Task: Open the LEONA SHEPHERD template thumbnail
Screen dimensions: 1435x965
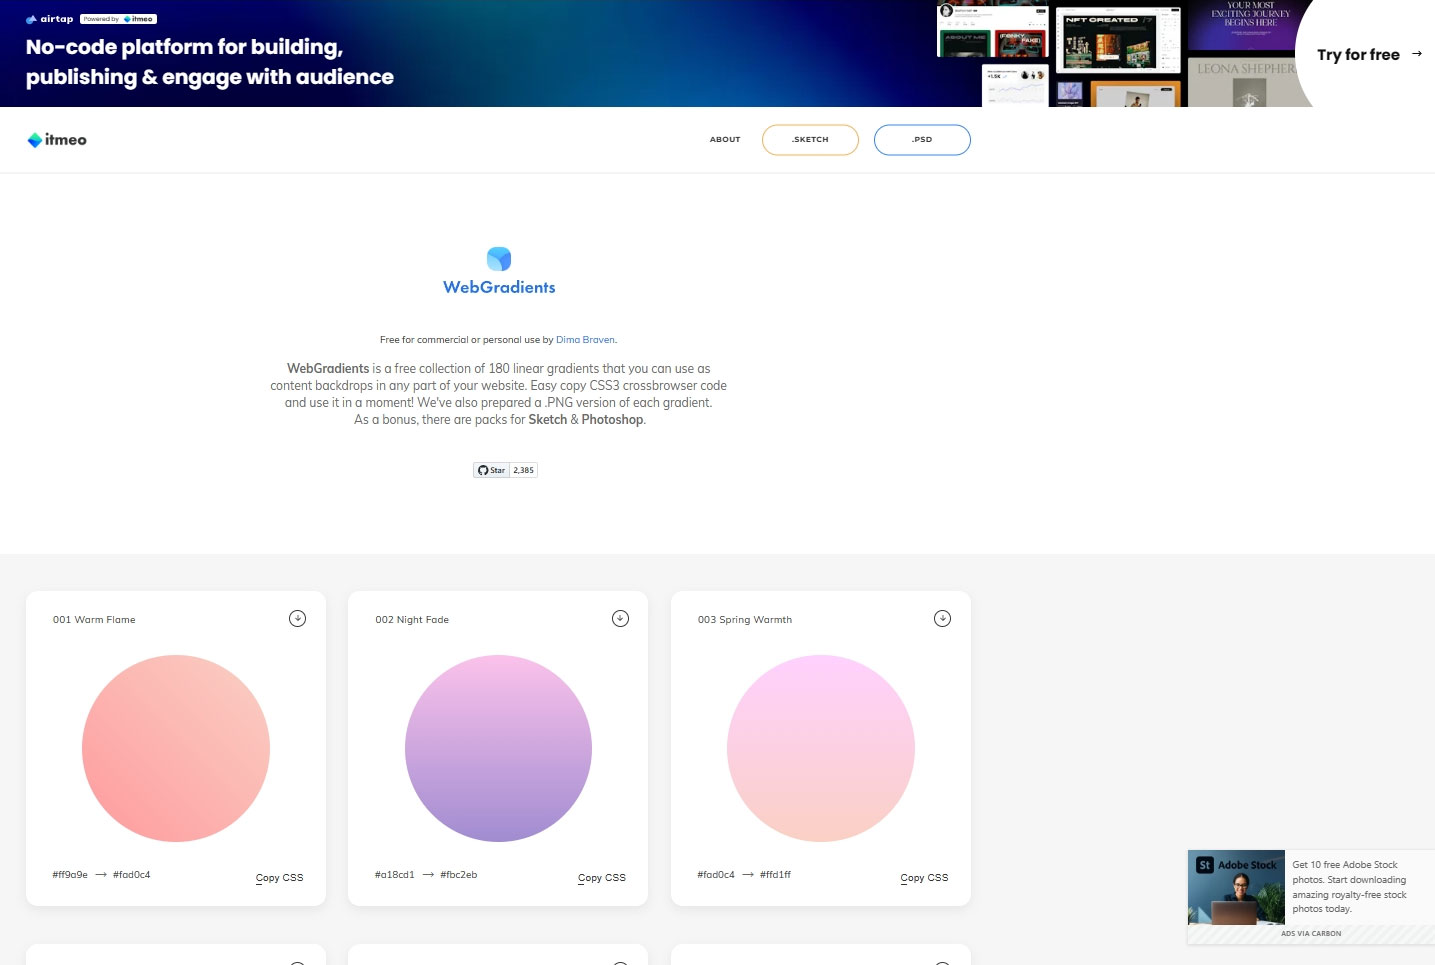Action: 1249,82
